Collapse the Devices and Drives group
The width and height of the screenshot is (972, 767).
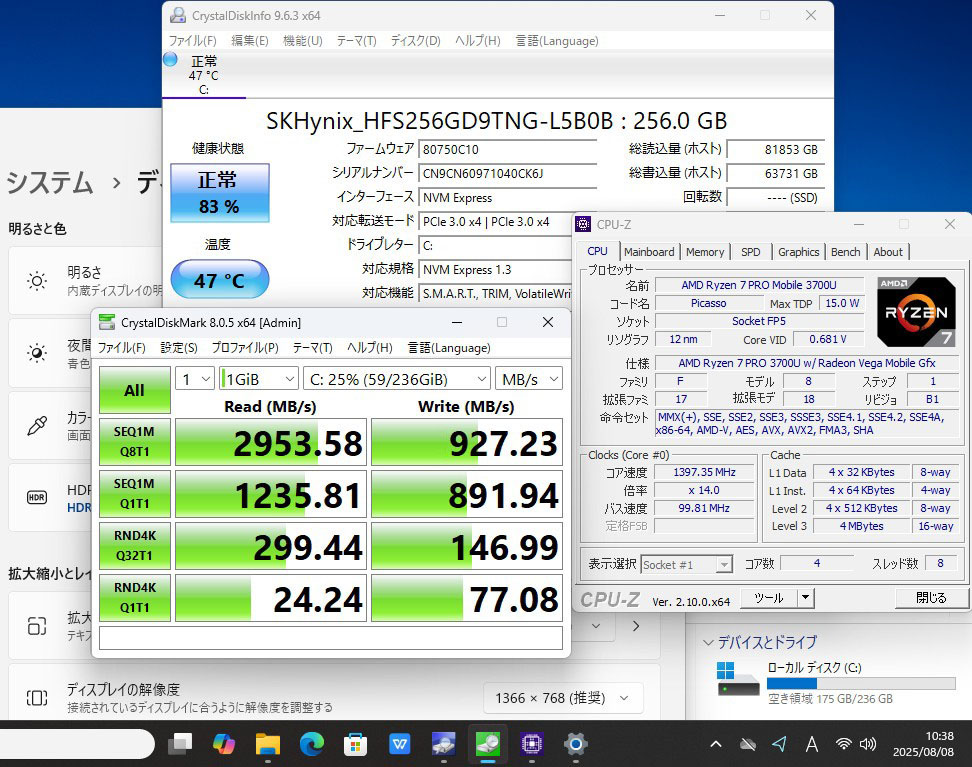pos(708,642)
